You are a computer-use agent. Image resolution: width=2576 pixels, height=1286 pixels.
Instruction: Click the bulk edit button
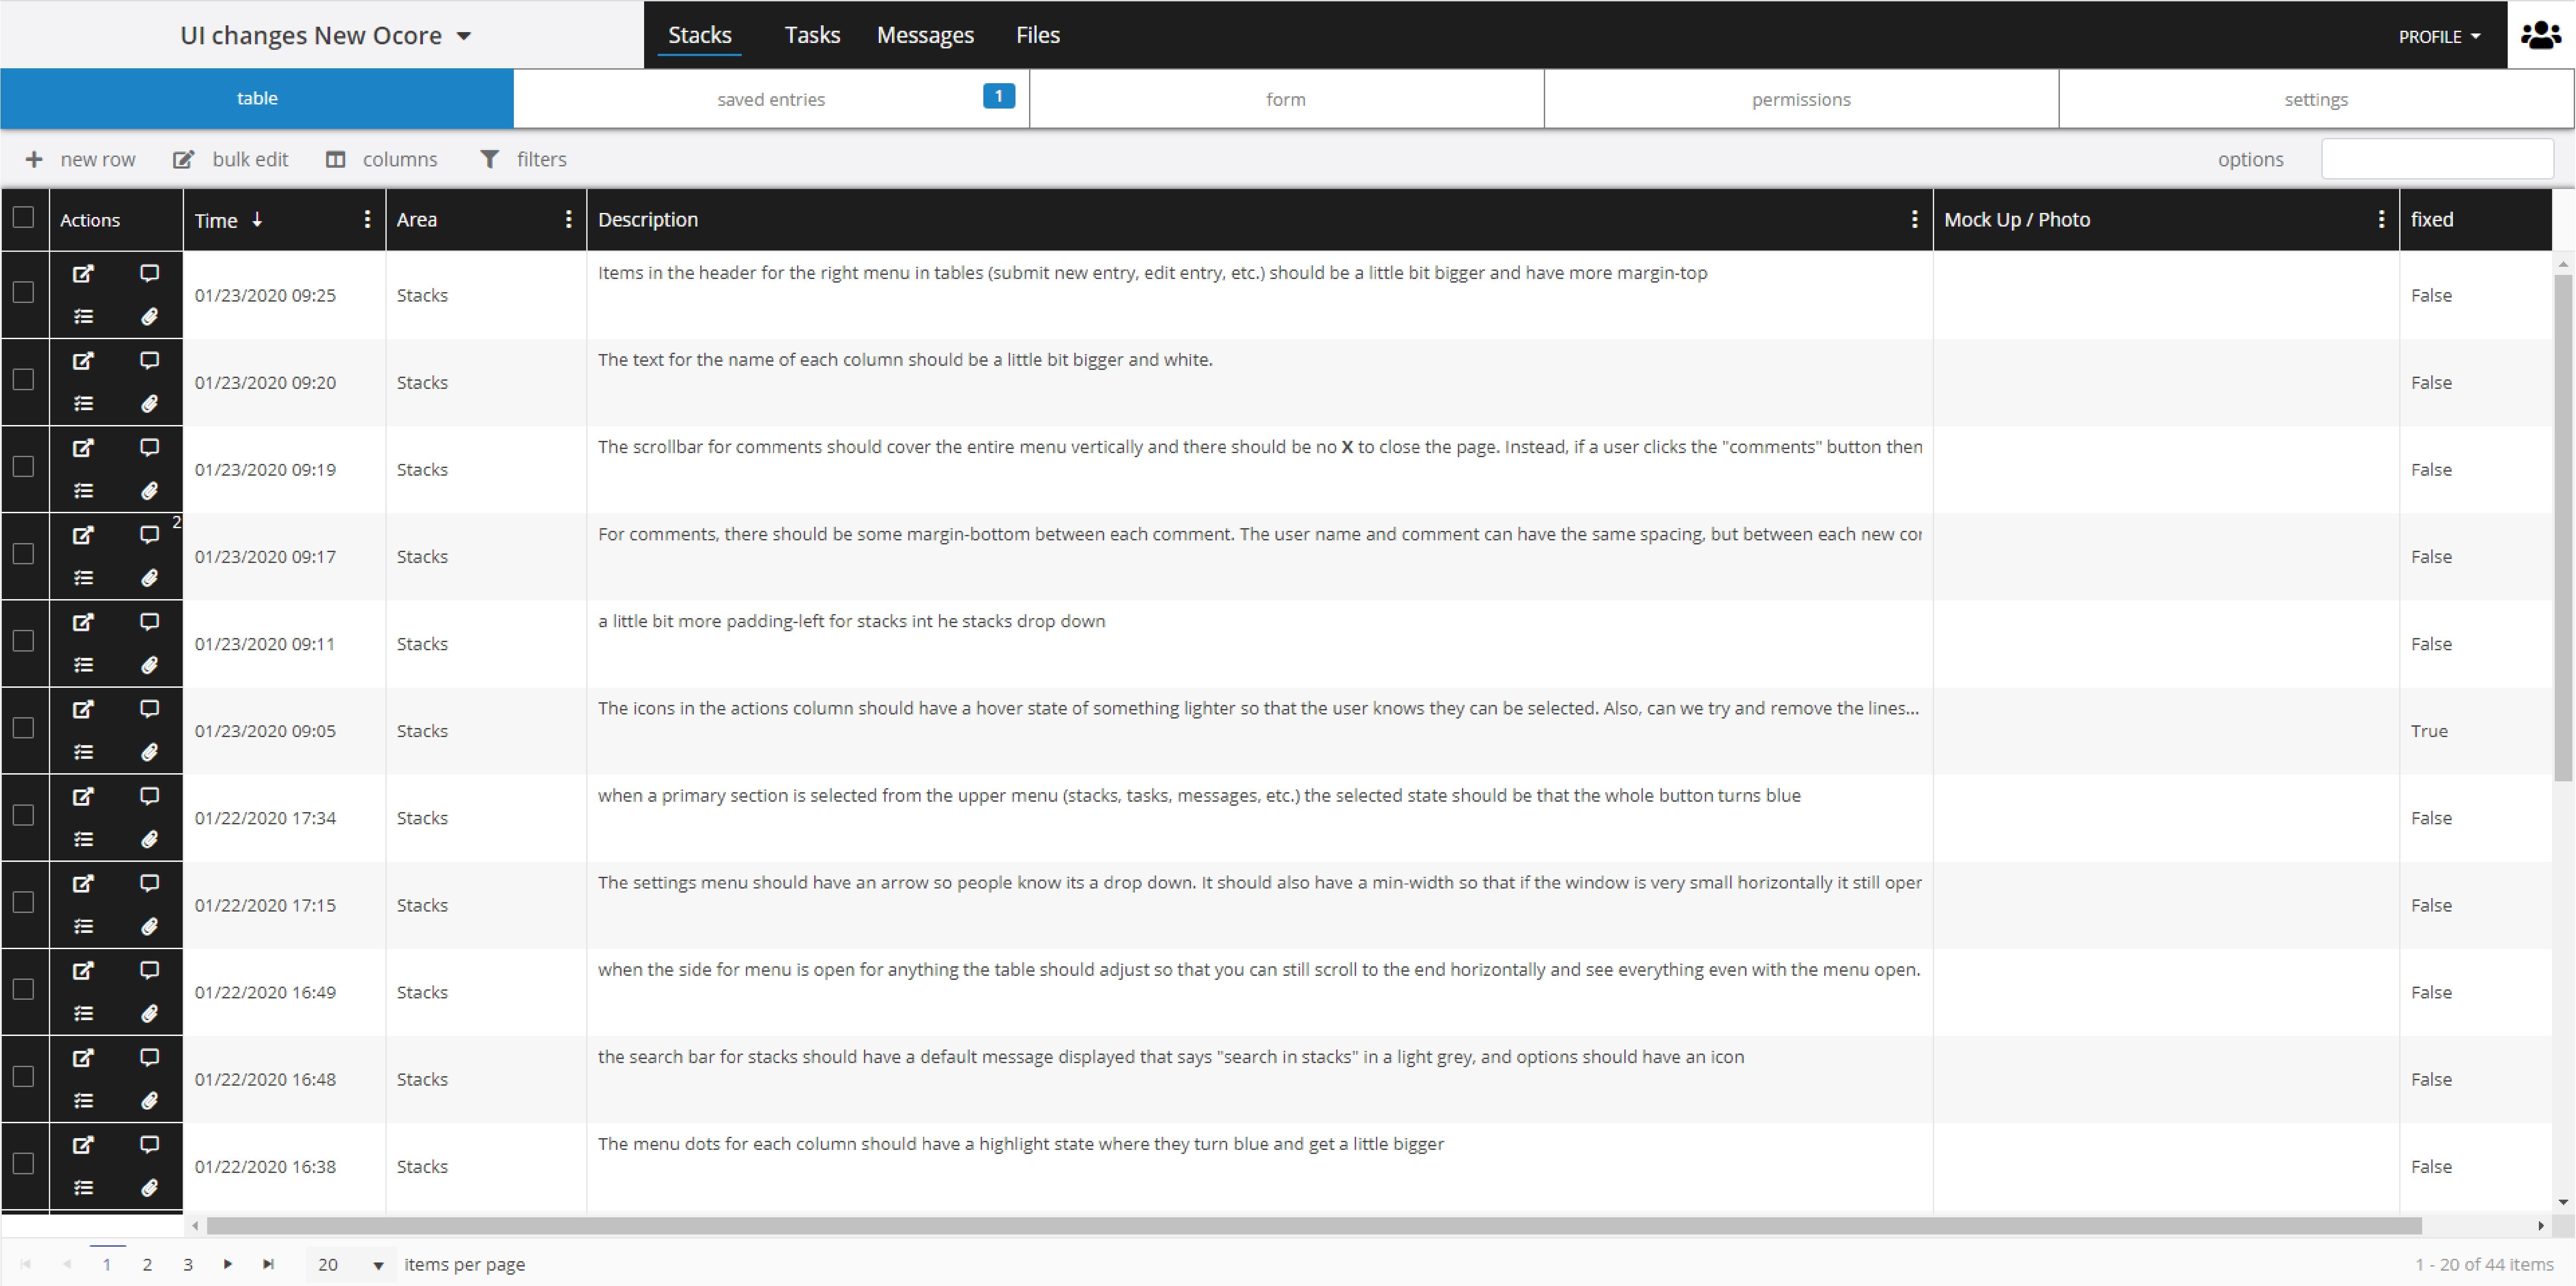[x=231, y=160]
